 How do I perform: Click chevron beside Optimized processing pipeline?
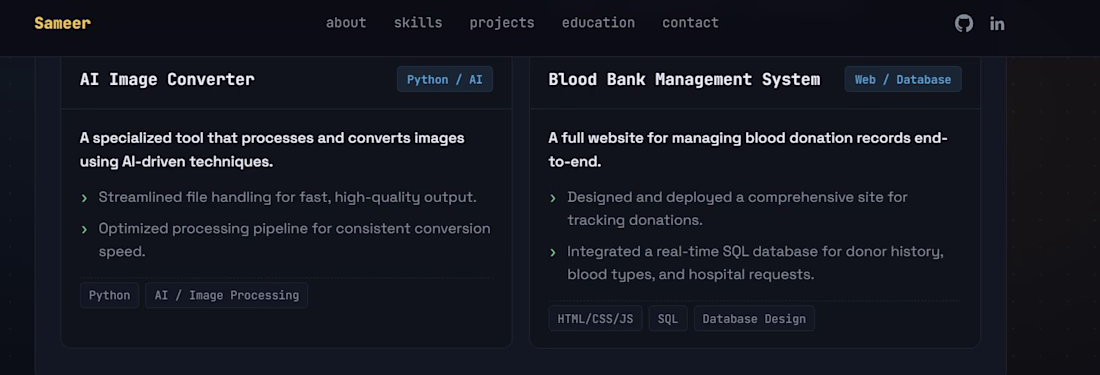click(84, 229)
